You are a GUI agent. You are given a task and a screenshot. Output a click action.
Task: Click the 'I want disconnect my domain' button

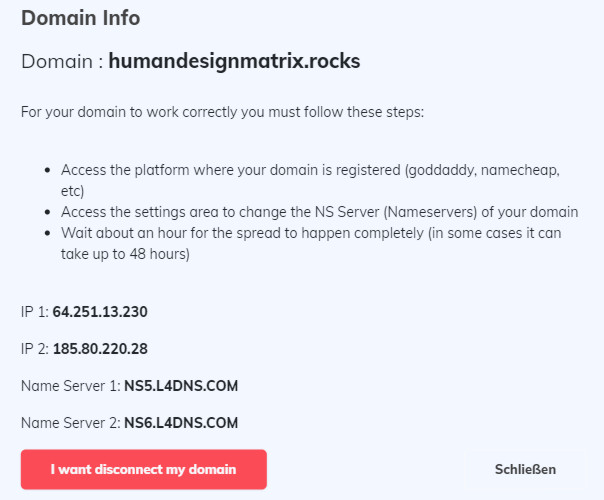[144, 469]
